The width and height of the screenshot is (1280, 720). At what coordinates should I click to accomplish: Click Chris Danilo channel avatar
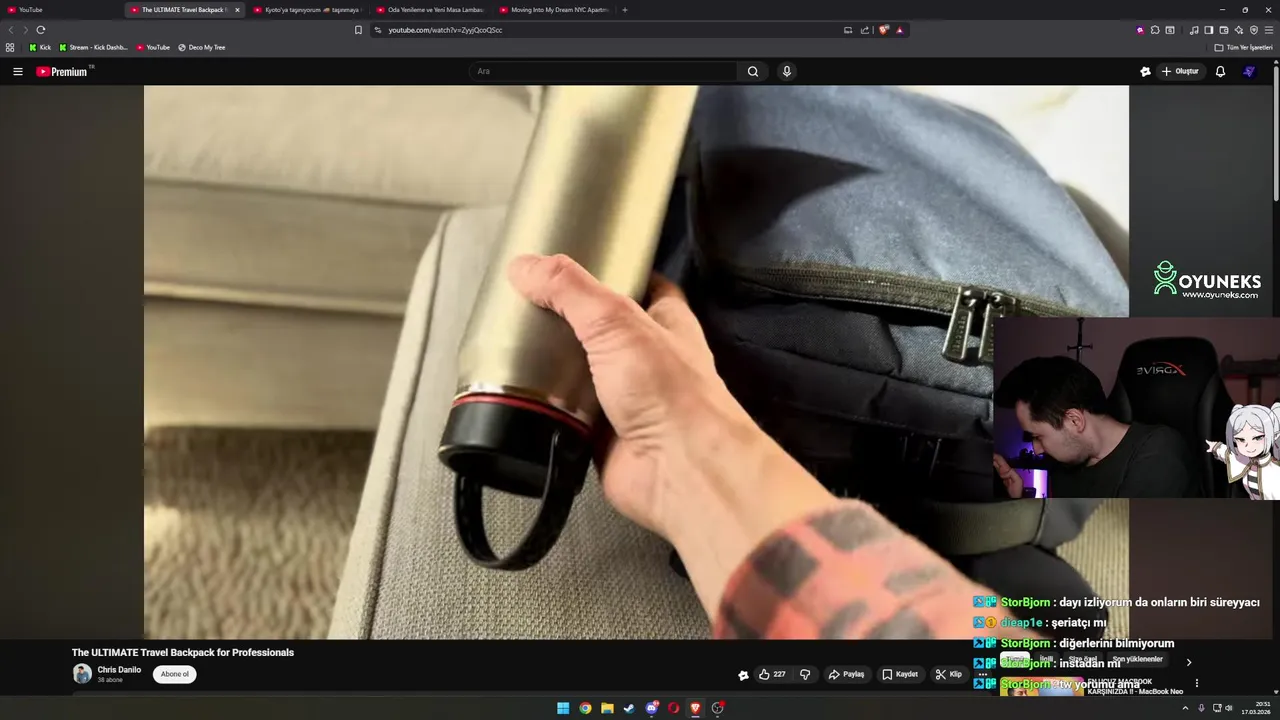[82, 674]
